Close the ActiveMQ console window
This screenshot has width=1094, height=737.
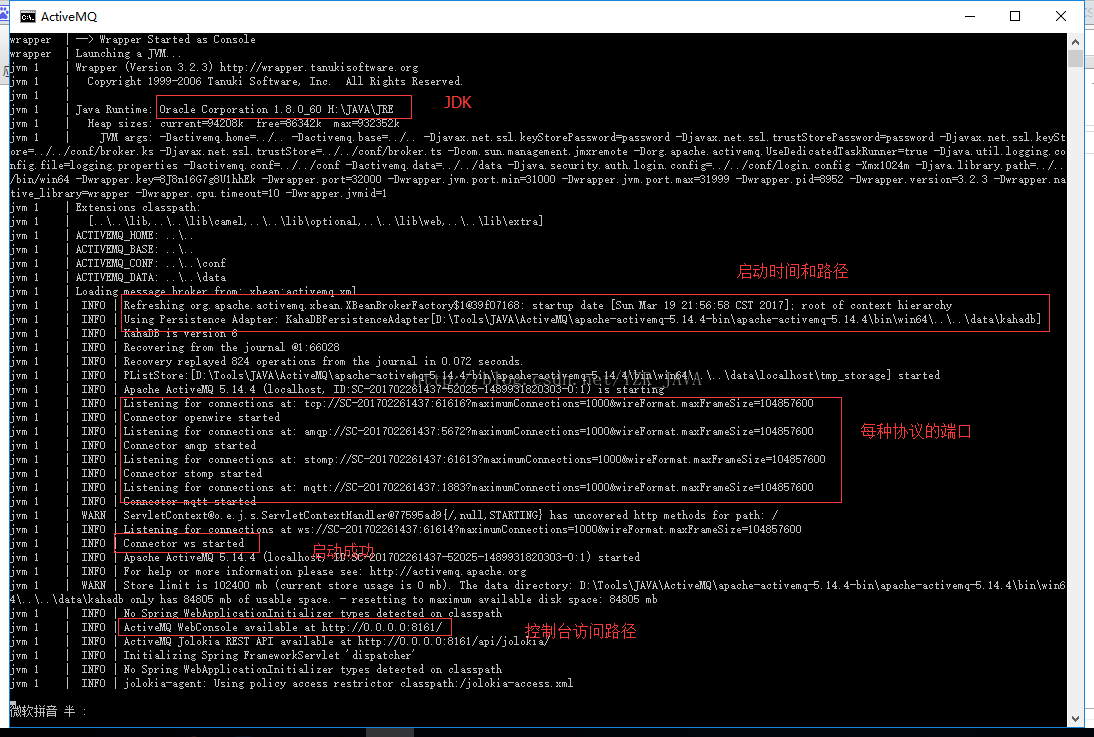(x=1061, y=16)
